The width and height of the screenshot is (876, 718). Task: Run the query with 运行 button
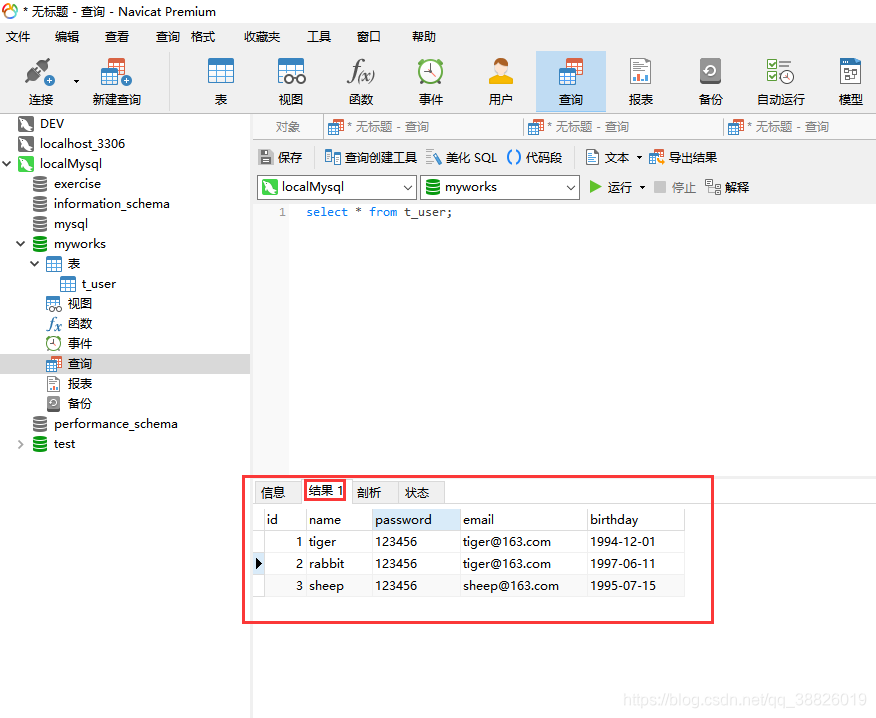pyautogui.click(x=611, y=187)
